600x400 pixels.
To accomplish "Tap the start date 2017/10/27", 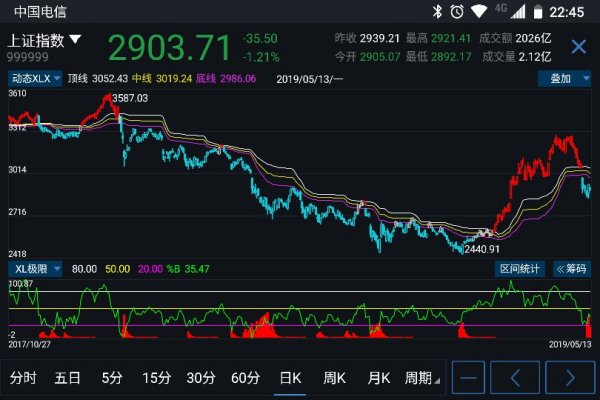I will coord(29,344).
